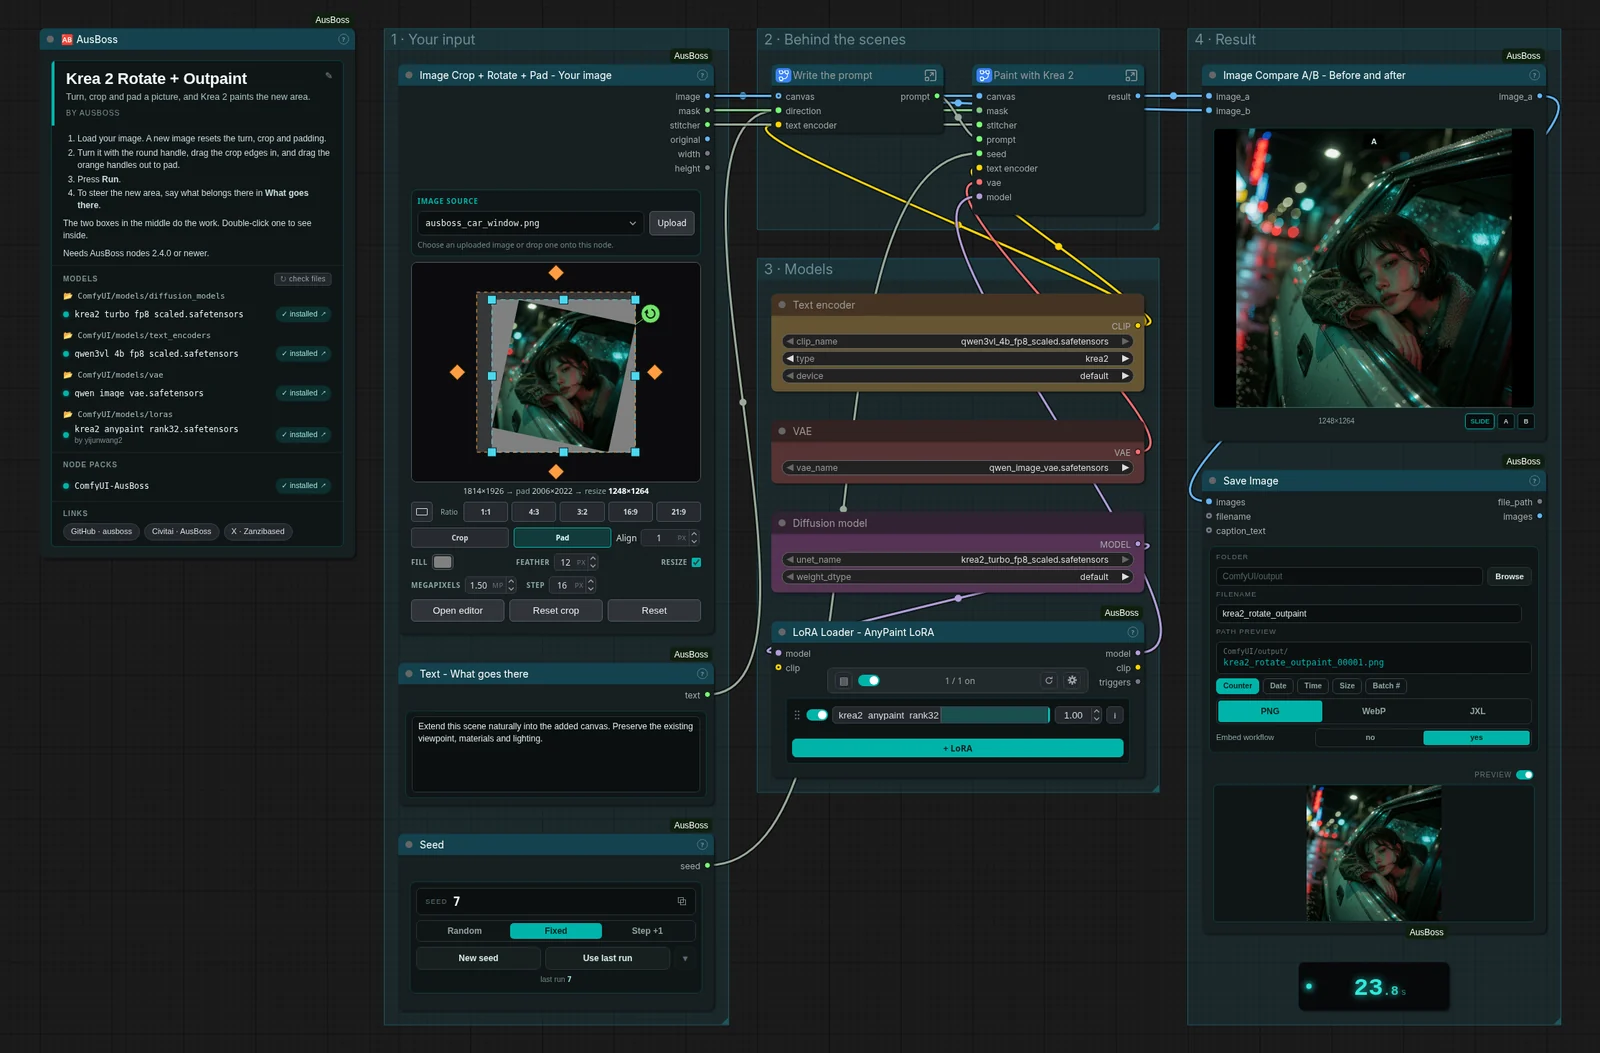Click the Browse folder button
The image size is (1600, 1053).
point(1509,577)
